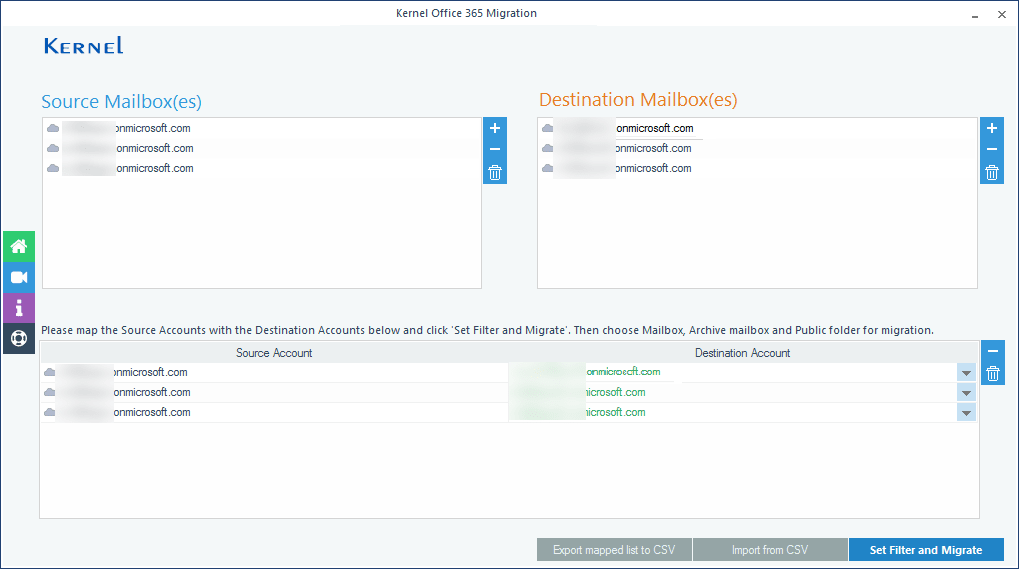The height and width of the screenshot is (569, 1019).
Task: Click Set Filter and Migrate button
Action: [x=926, y=550]
